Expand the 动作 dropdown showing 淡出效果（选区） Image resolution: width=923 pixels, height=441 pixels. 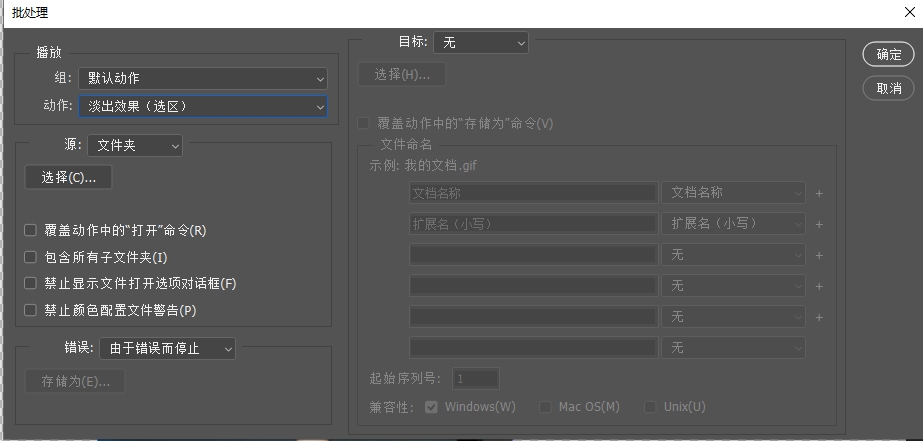point(202,105)
